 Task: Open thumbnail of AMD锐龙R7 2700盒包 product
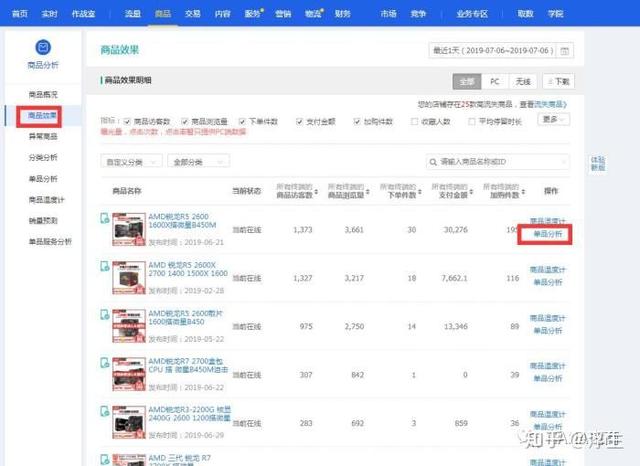129,374
